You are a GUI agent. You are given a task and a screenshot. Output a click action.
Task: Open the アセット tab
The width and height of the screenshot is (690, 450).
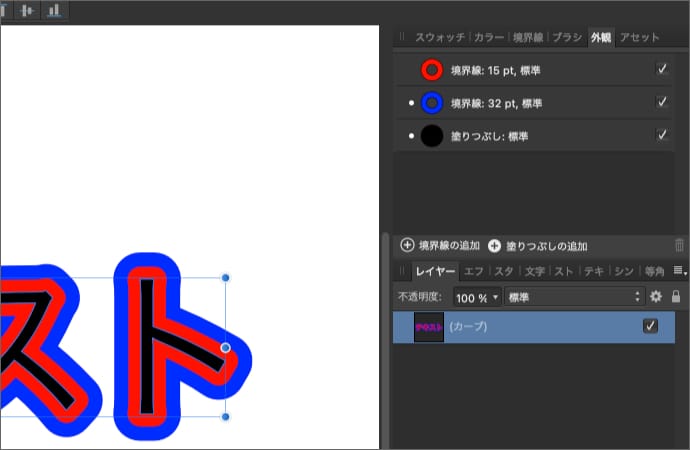click(639, 37)
